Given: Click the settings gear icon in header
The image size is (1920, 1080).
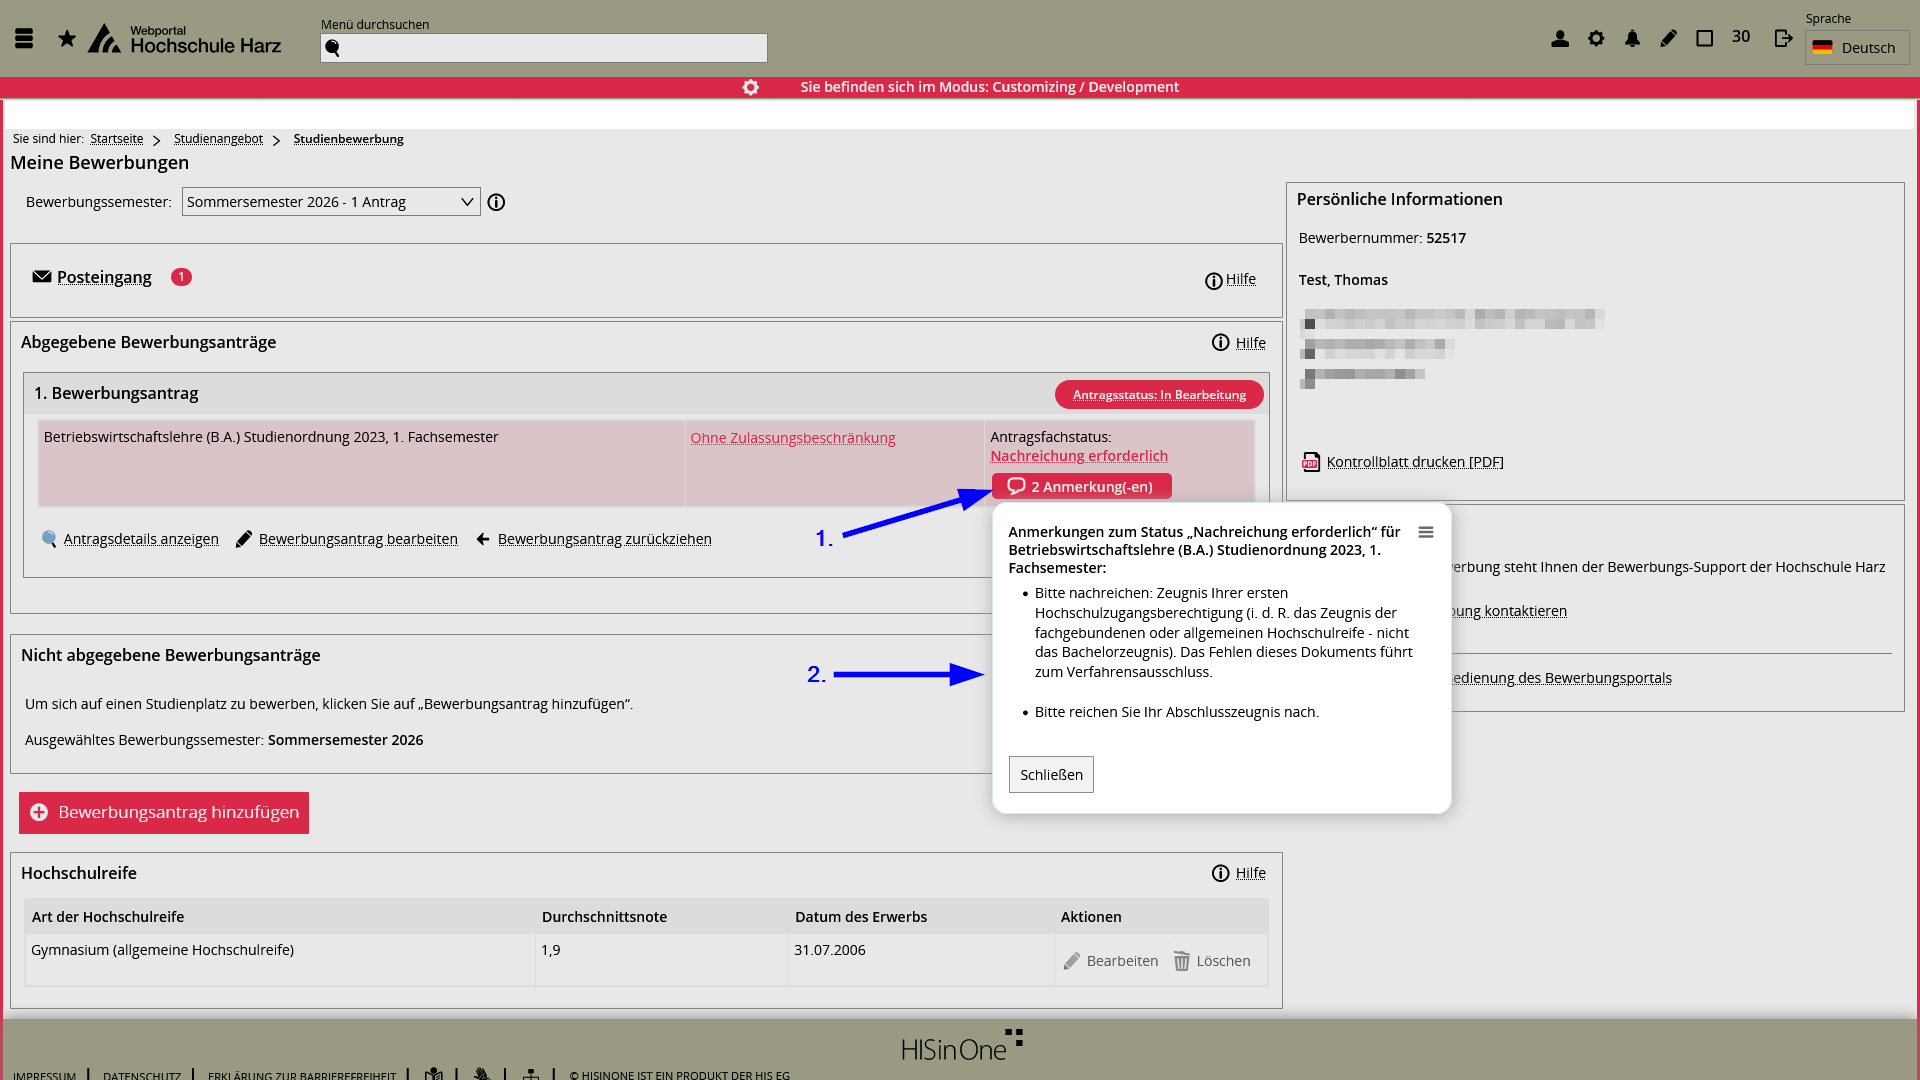Looking at the screenshot, I should point(1596,38).
